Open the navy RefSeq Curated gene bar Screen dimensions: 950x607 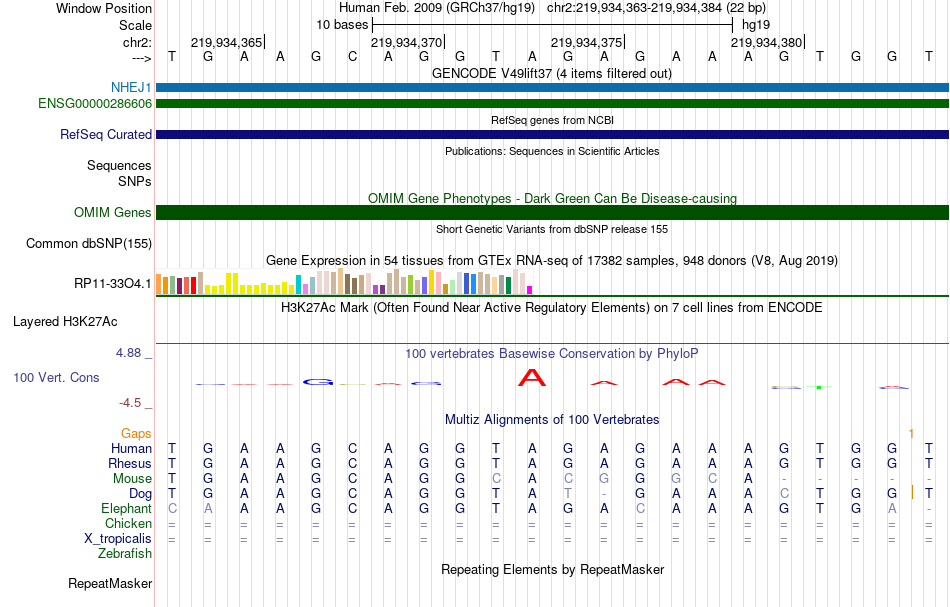[x=553, y=134]
